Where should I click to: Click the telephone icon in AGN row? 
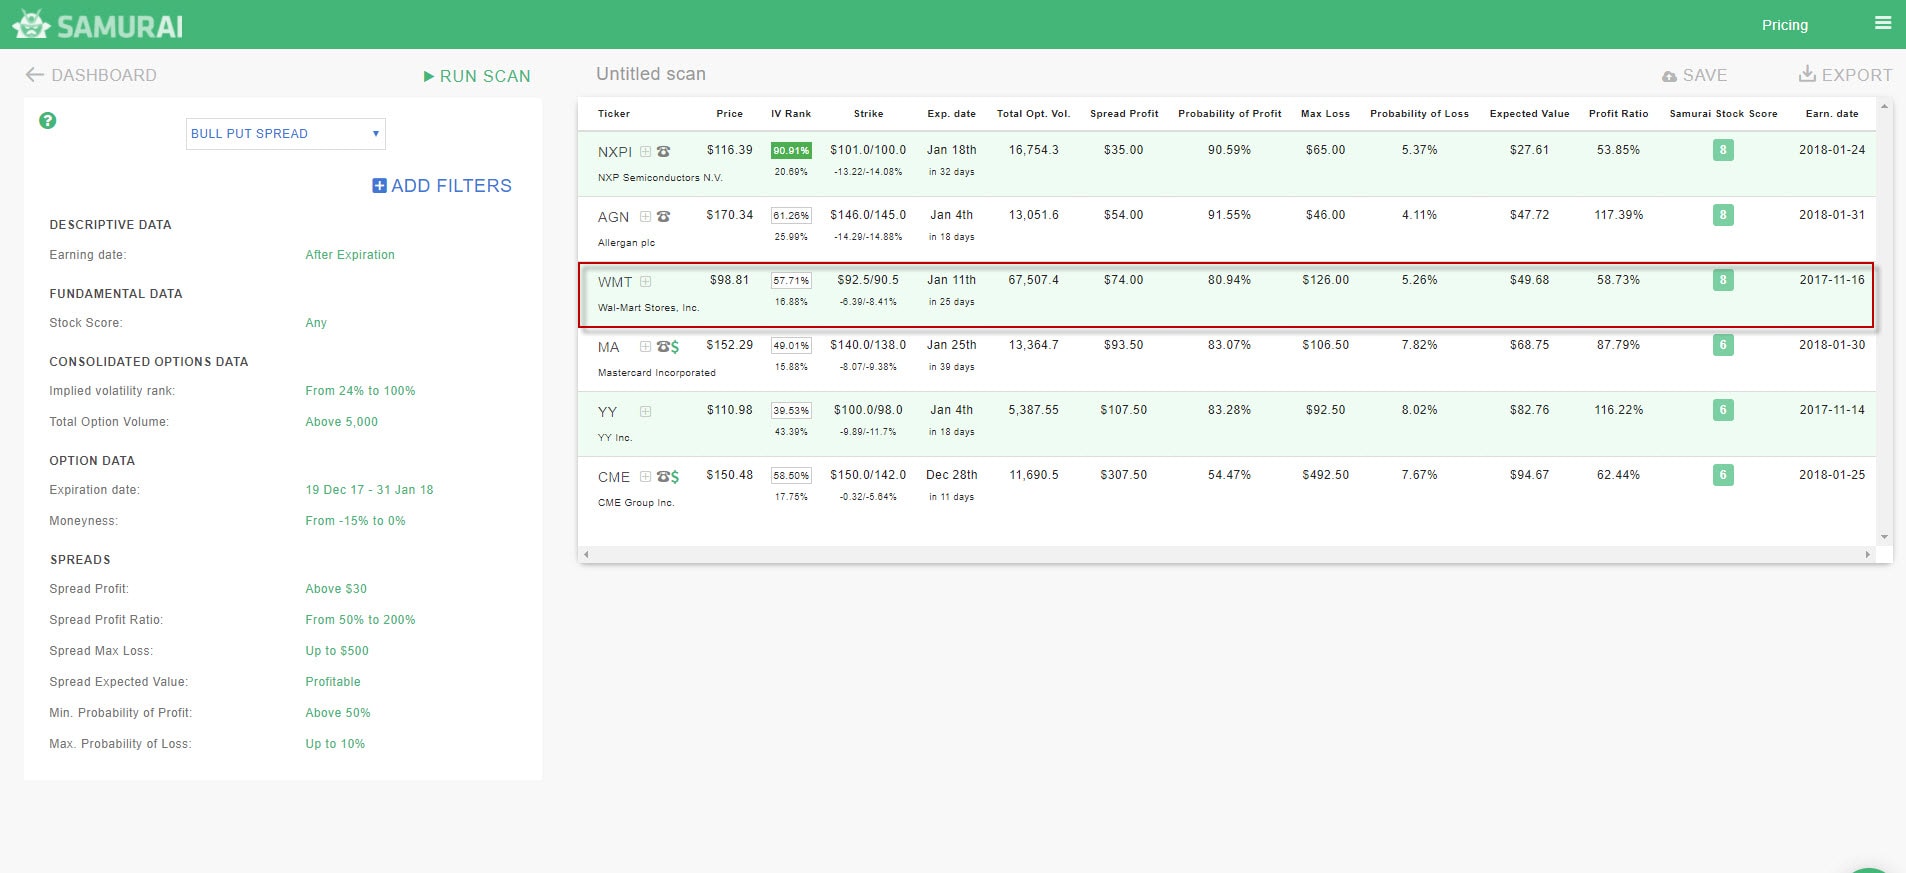click(663, 217)
